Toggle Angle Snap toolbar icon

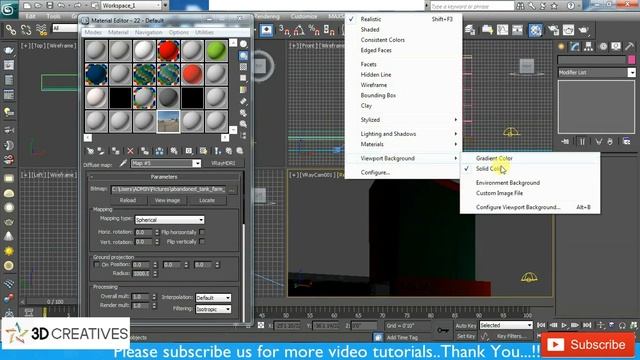(x=299, y=30)
